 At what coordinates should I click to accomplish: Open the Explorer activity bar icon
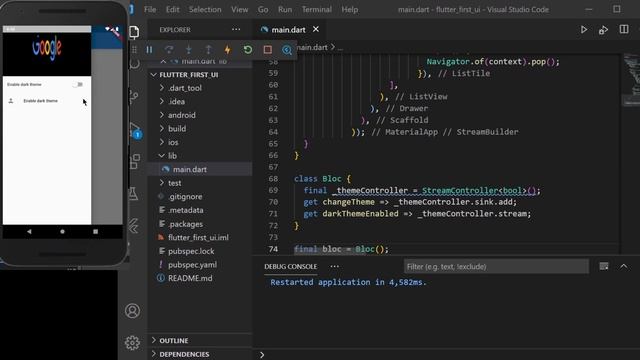point(134,32)
